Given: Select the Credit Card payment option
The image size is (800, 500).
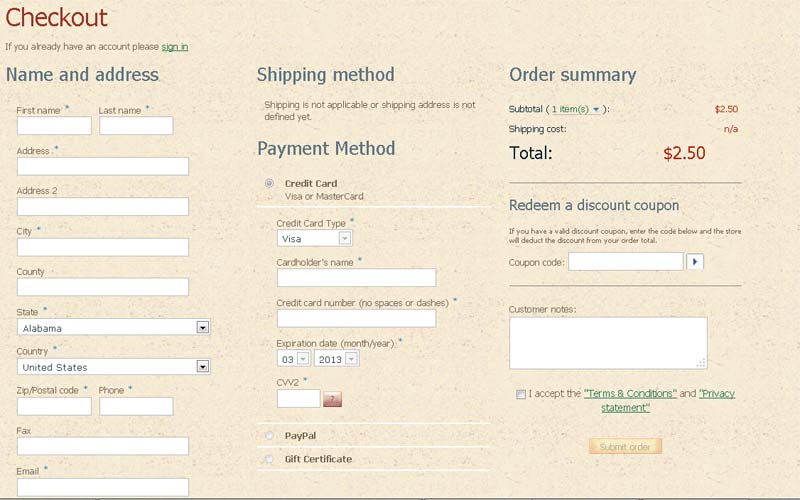Looking at the screenshot, I should pyautogui.click(x=269, y=184).
